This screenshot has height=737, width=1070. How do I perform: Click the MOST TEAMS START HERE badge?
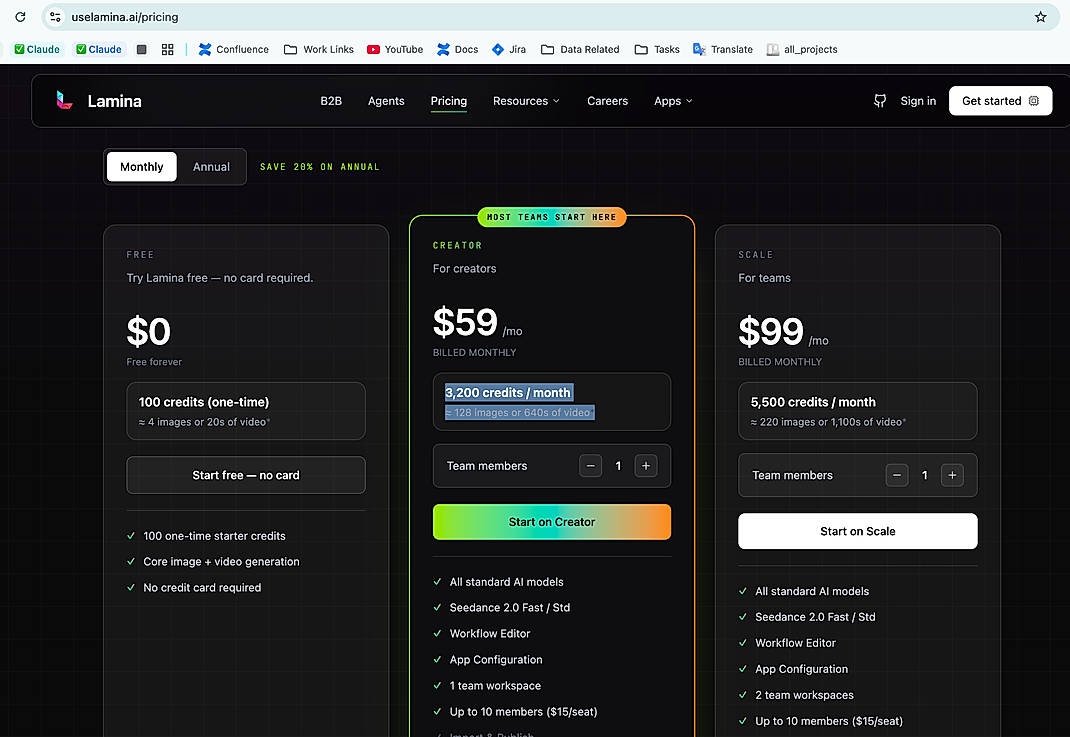tap(551, 217)
